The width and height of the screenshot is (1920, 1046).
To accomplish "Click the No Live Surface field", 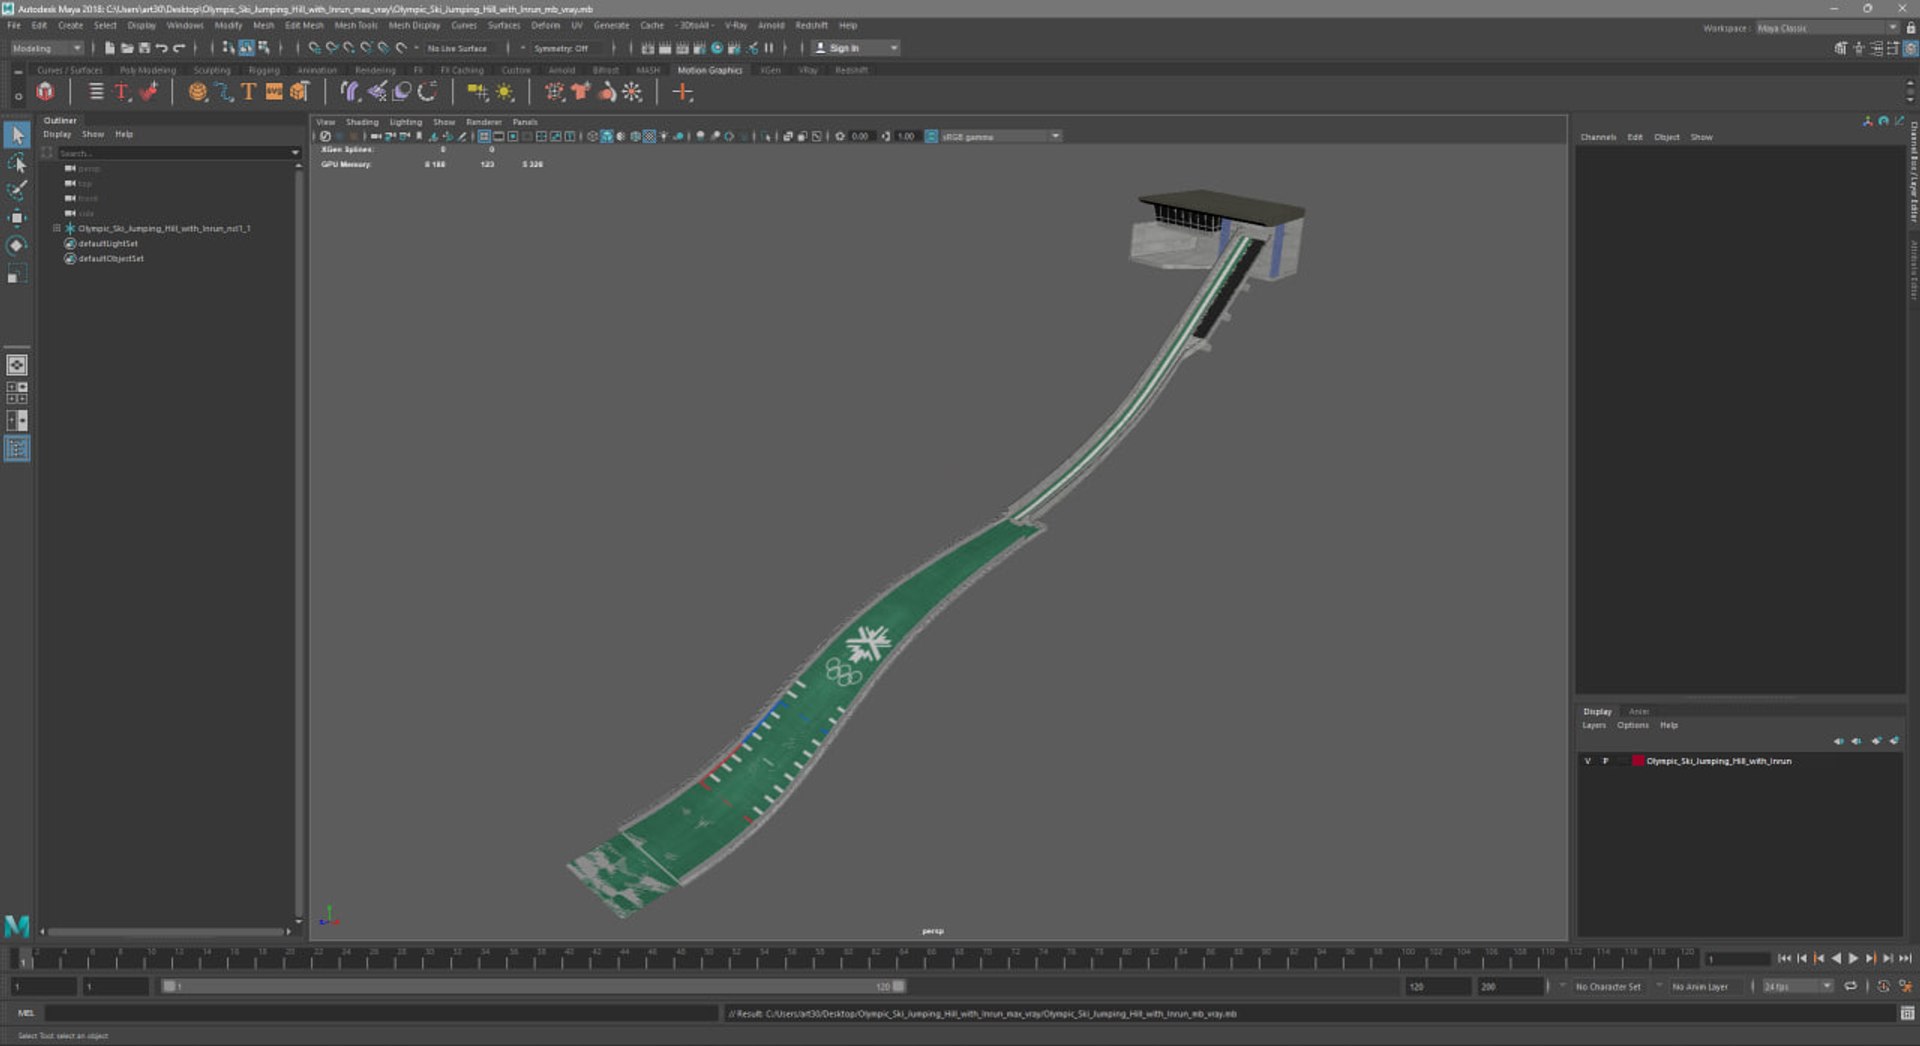I will pos(458,48).
